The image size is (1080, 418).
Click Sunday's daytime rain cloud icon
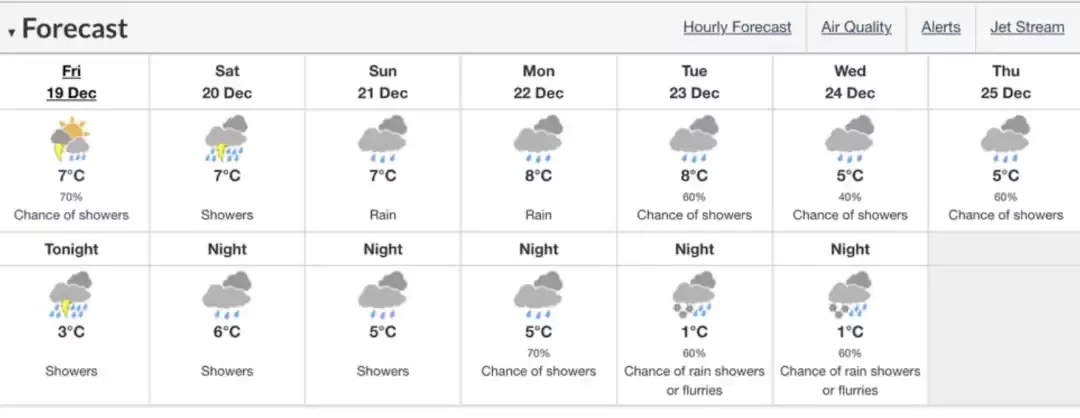point(382,138)
